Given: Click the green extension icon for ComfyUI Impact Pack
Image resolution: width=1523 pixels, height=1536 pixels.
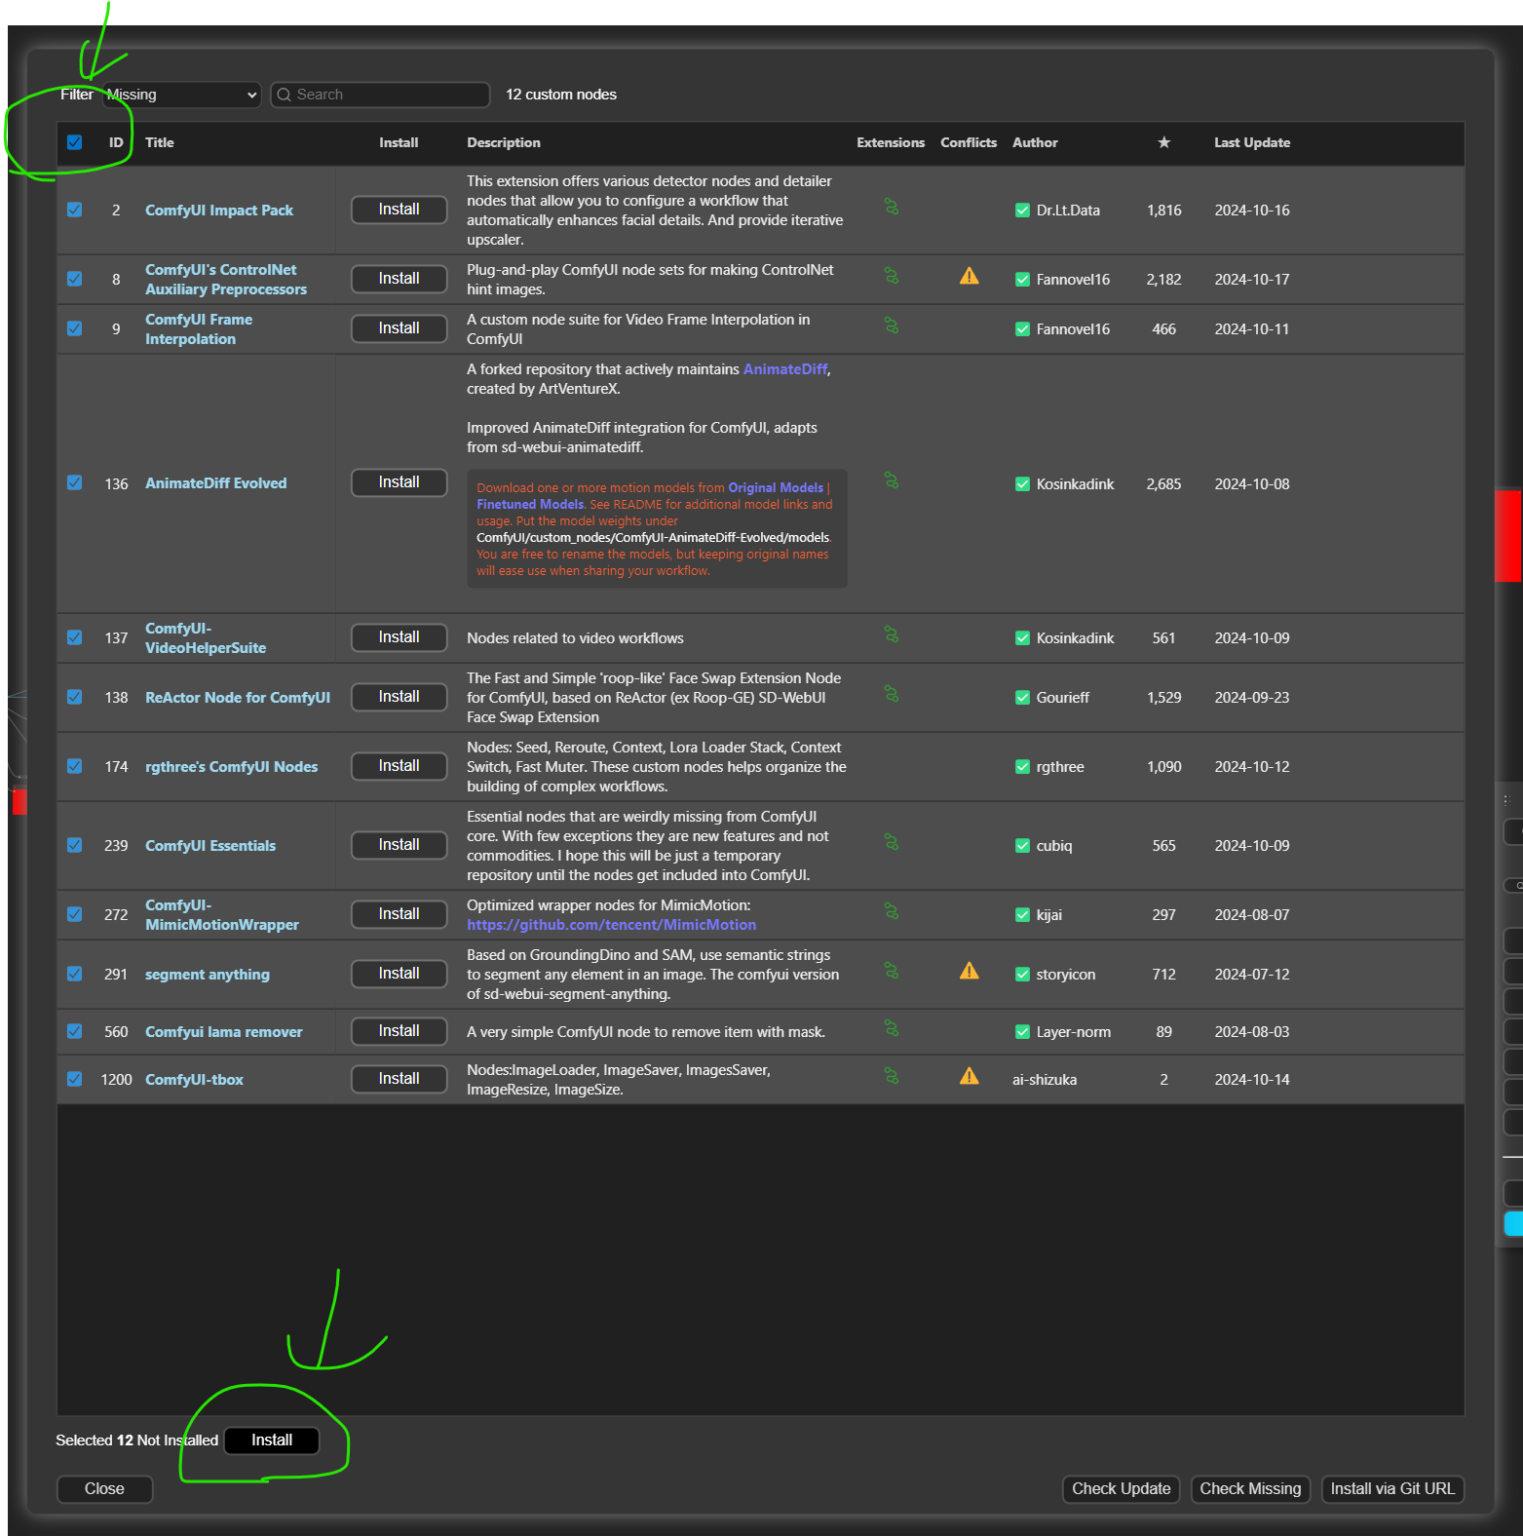Looking at the screenshot, I should click(891, 209).
